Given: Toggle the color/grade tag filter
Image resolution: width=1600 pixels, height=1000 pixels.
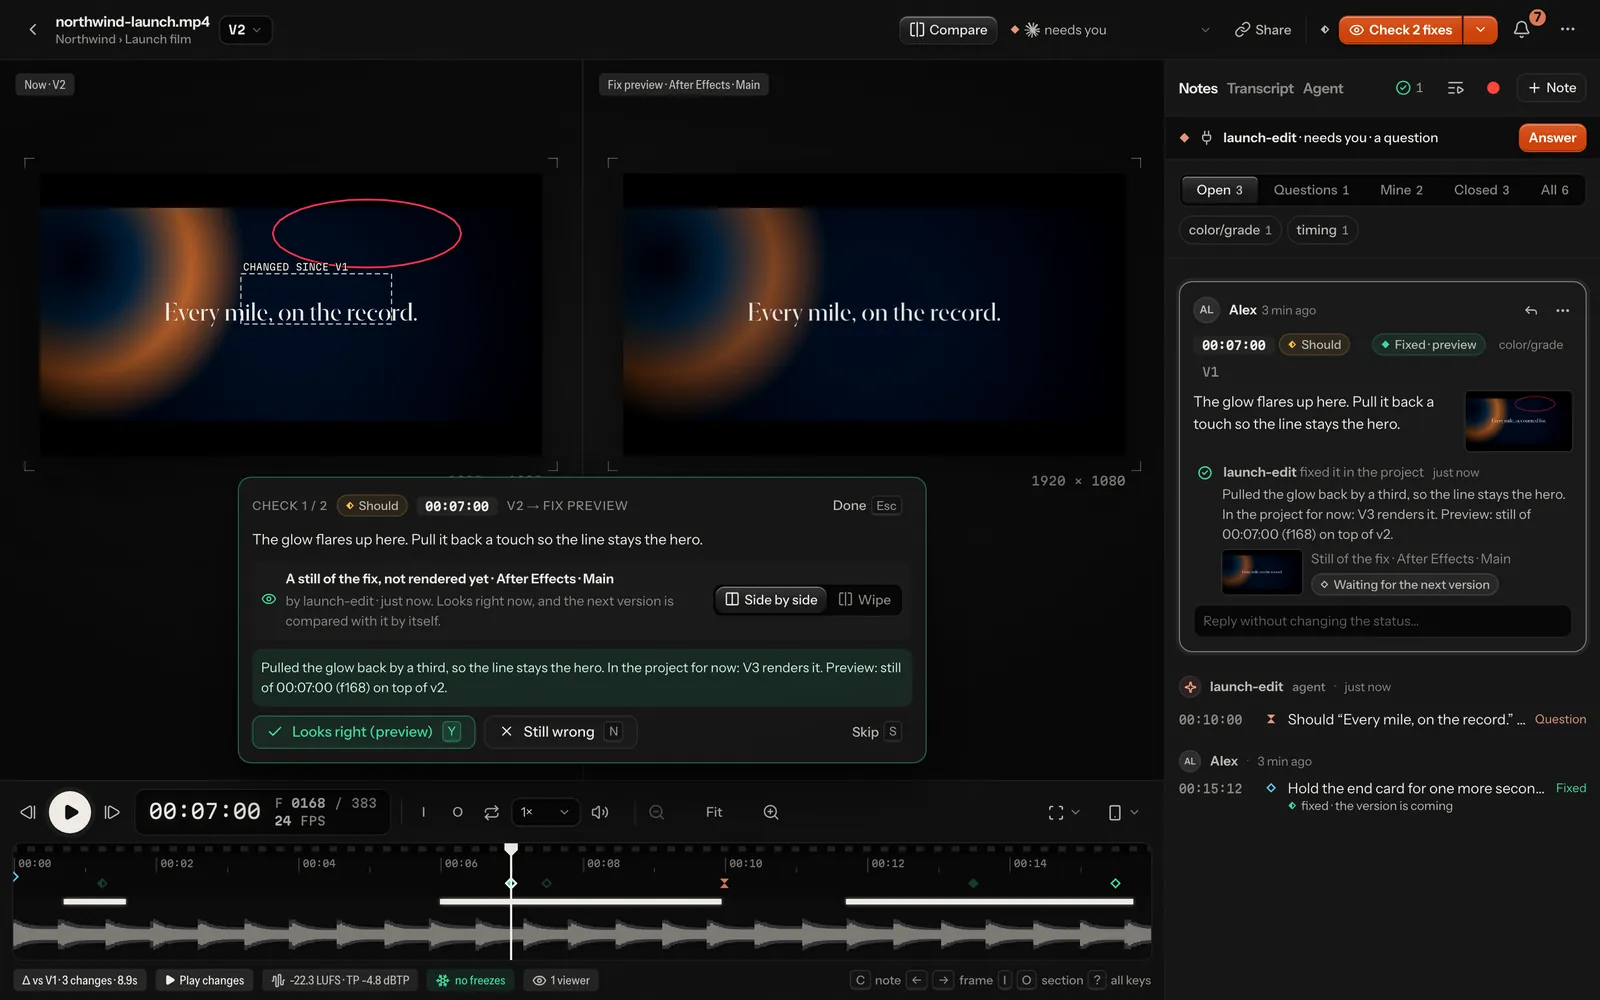Looking at the screenshot, I should 1229,230.
